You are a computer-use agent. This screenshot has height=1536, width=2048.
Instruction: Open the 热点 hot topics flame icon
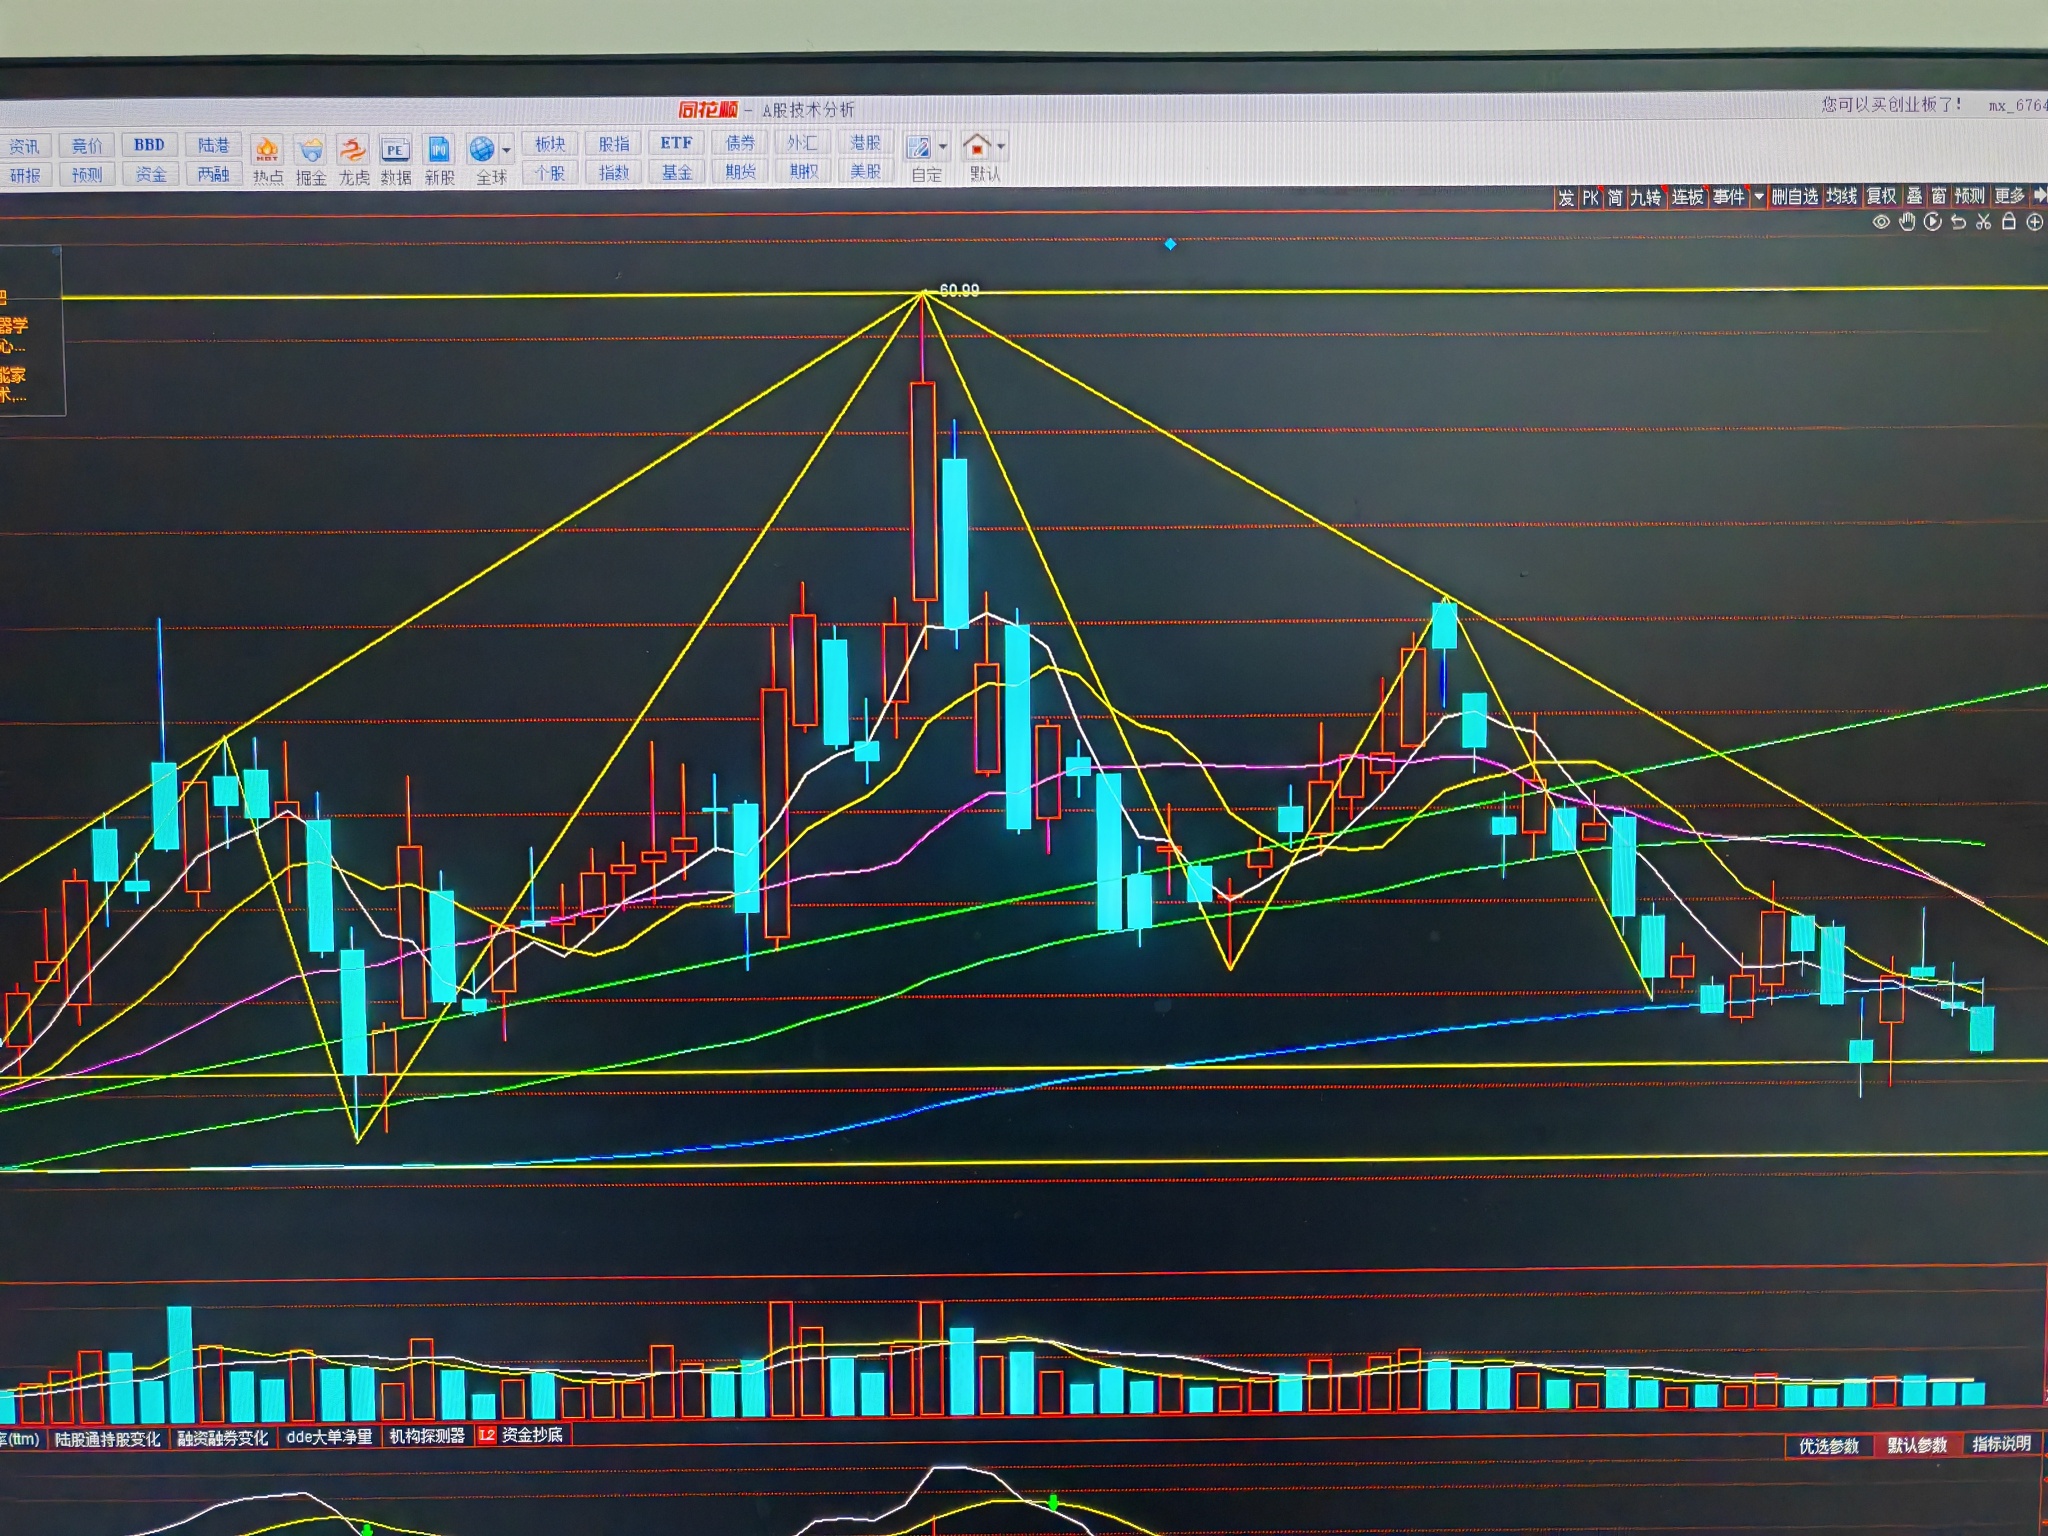click(x=267, y=151)
